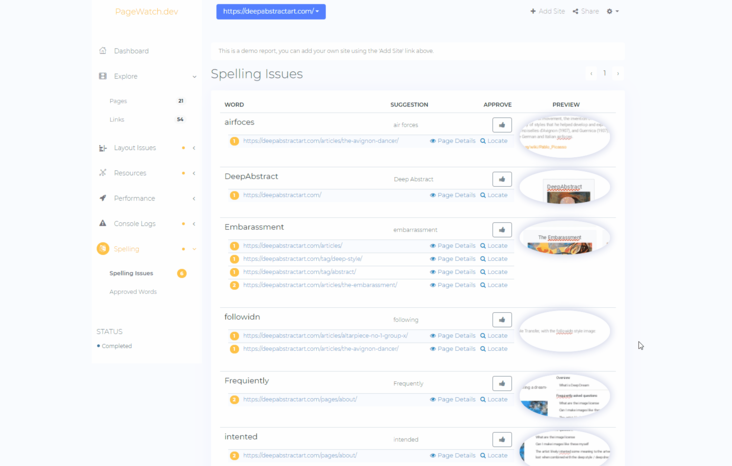The width and height of the screenshot is (732, 466).
Task: Click the suggestion 'air forces'
Action: (x=406, y=125)
